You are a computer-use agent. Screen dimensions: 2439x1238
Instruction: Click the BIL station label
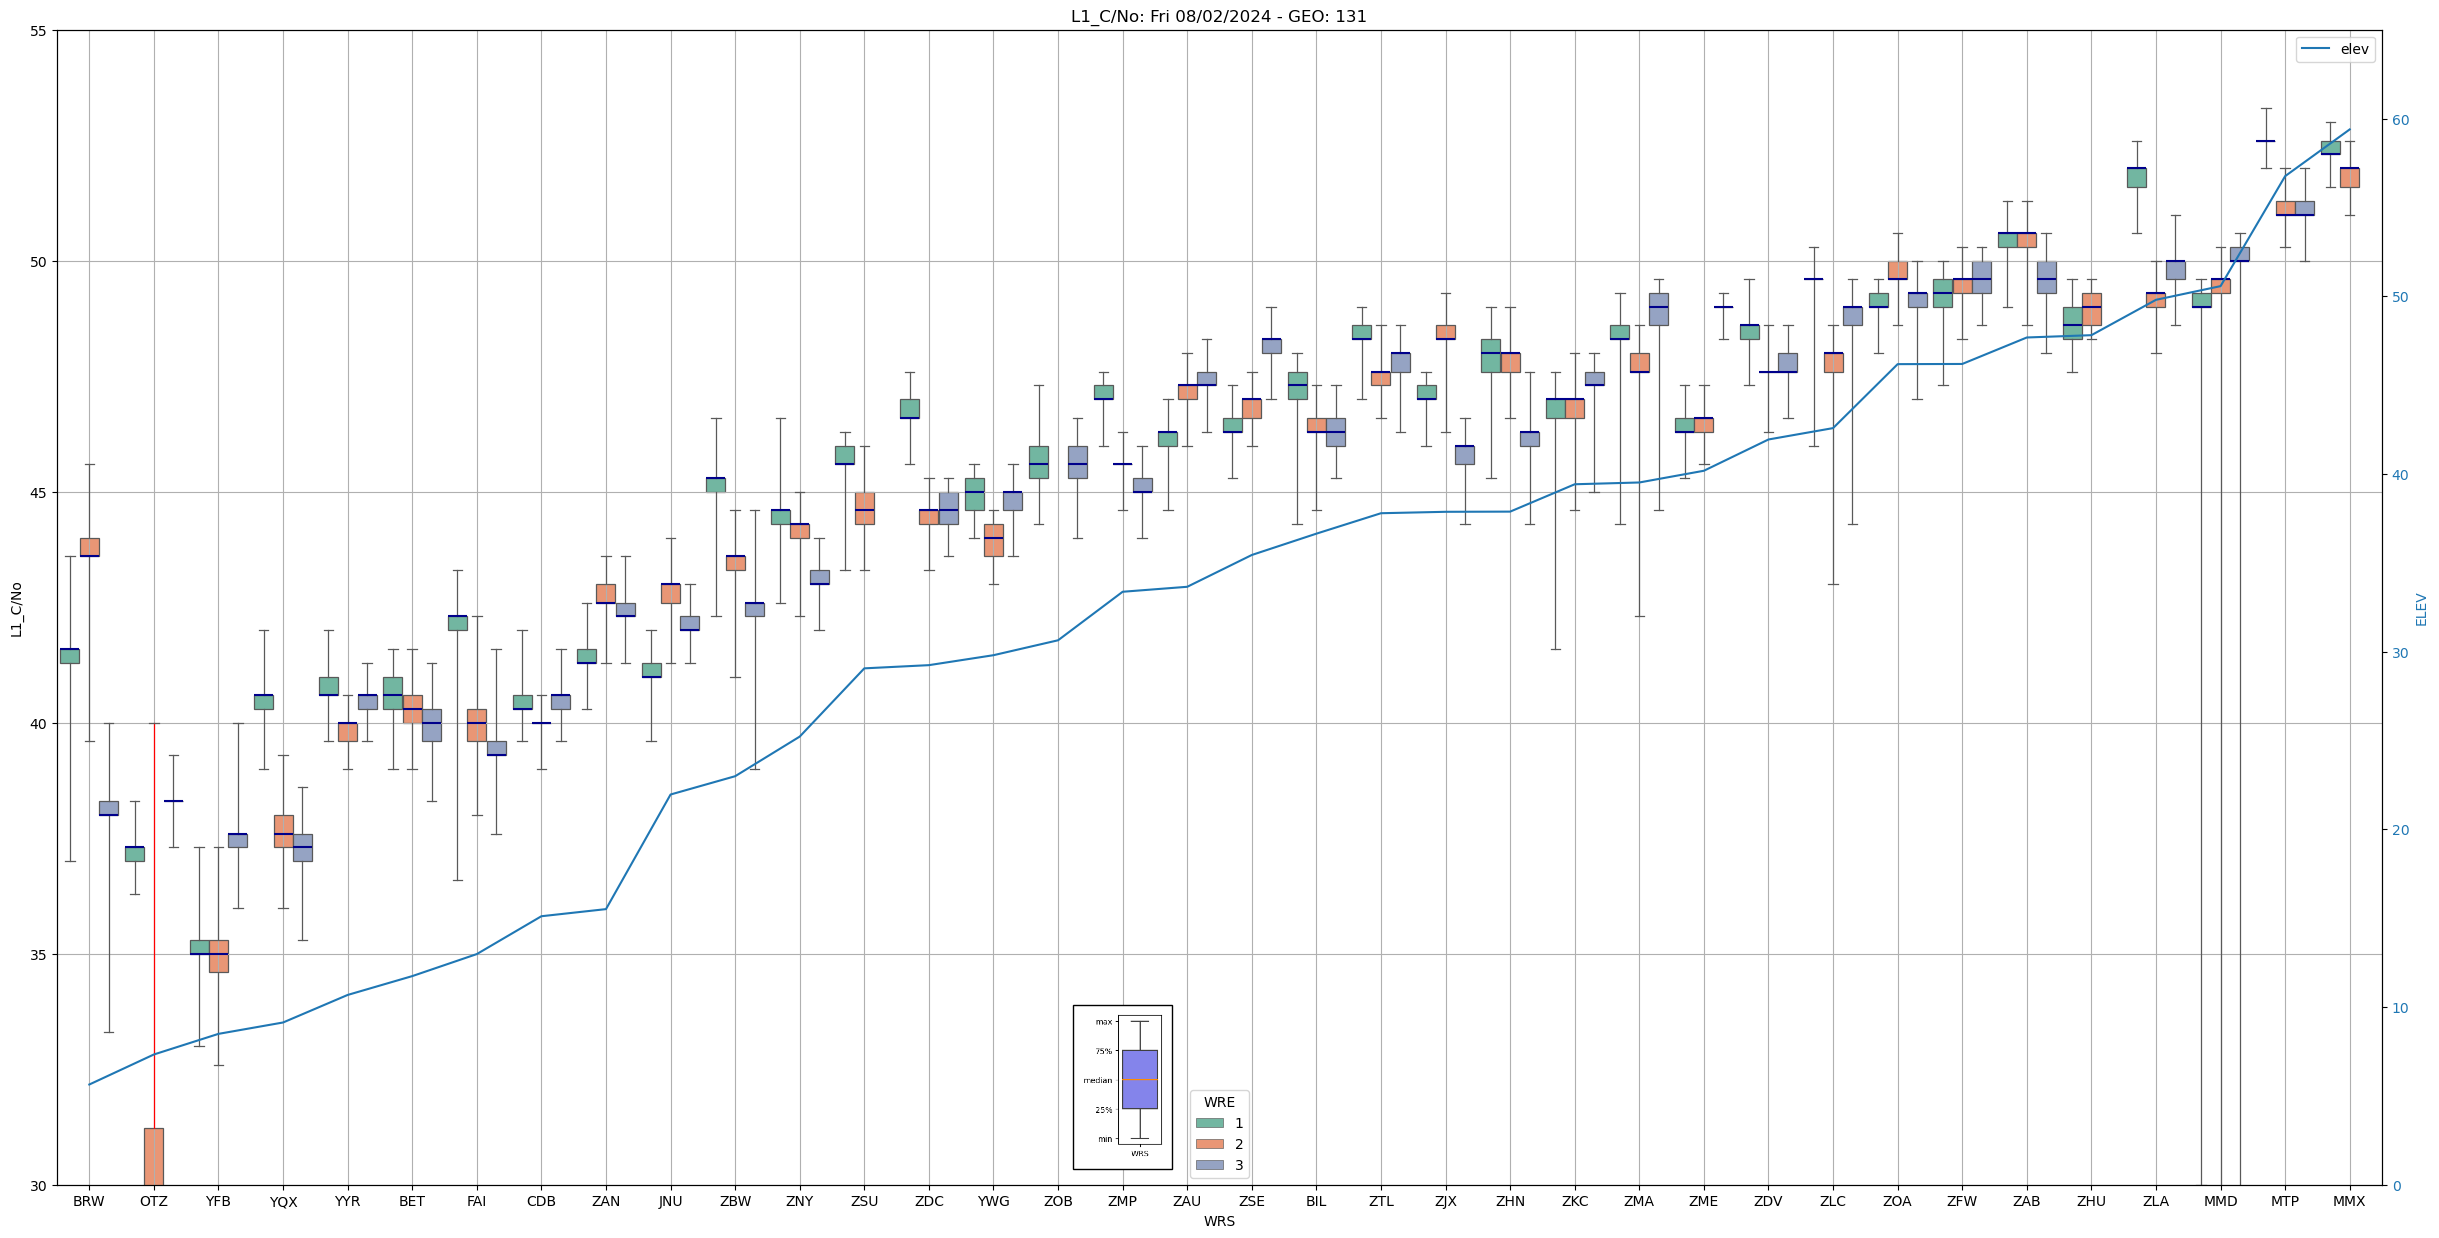pos(1316,1201)
